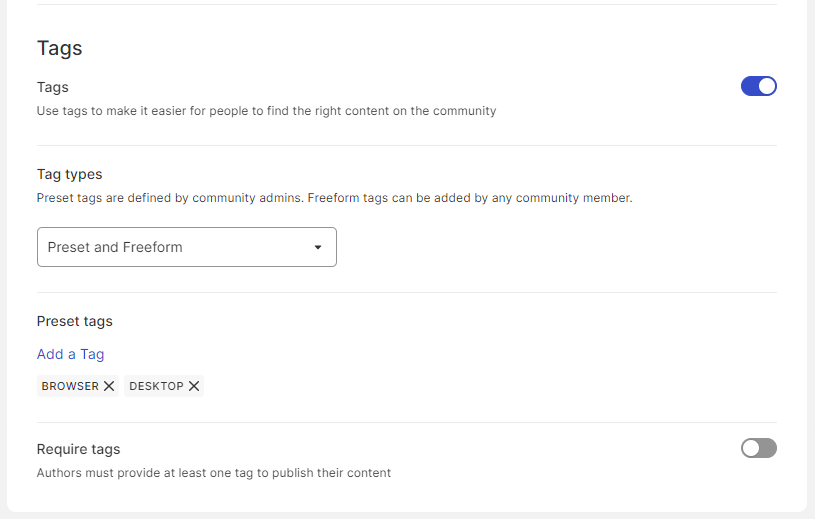This screenshot has width=815, height=519.
Task: Click the "Use tags to make it easier" description
Action: point(266,111)
